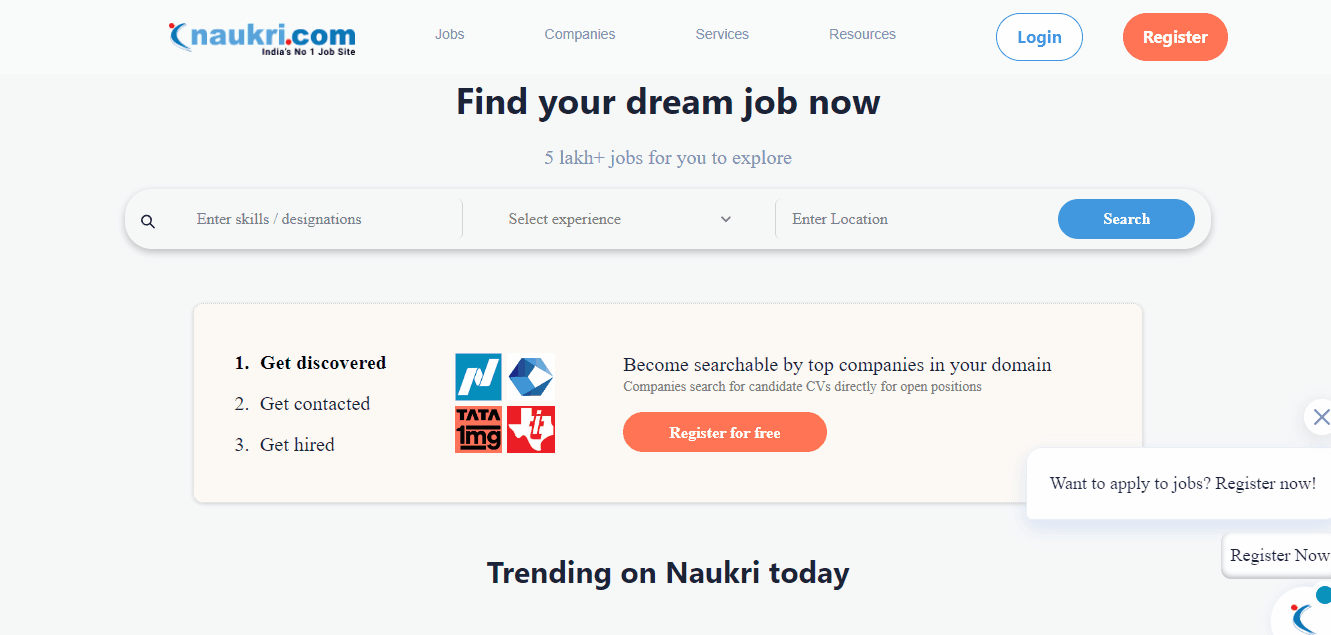Open the Services menu

pos(722,34)
